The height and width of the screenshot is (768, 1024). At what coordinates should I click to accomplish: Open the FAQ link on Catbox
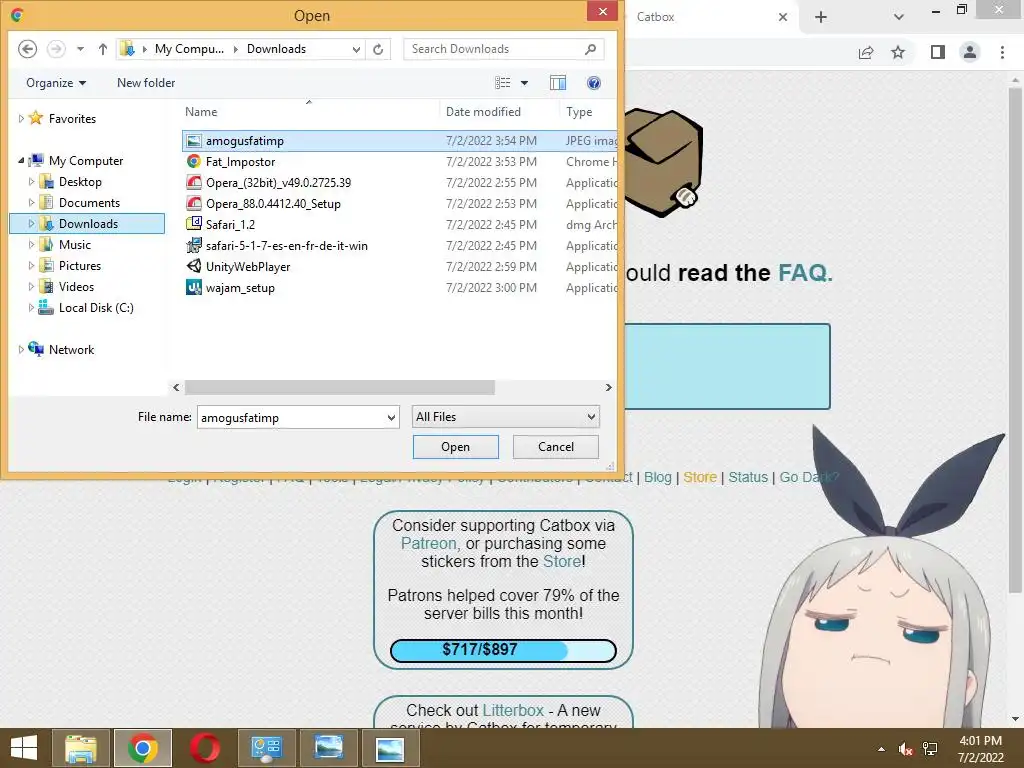805,272
